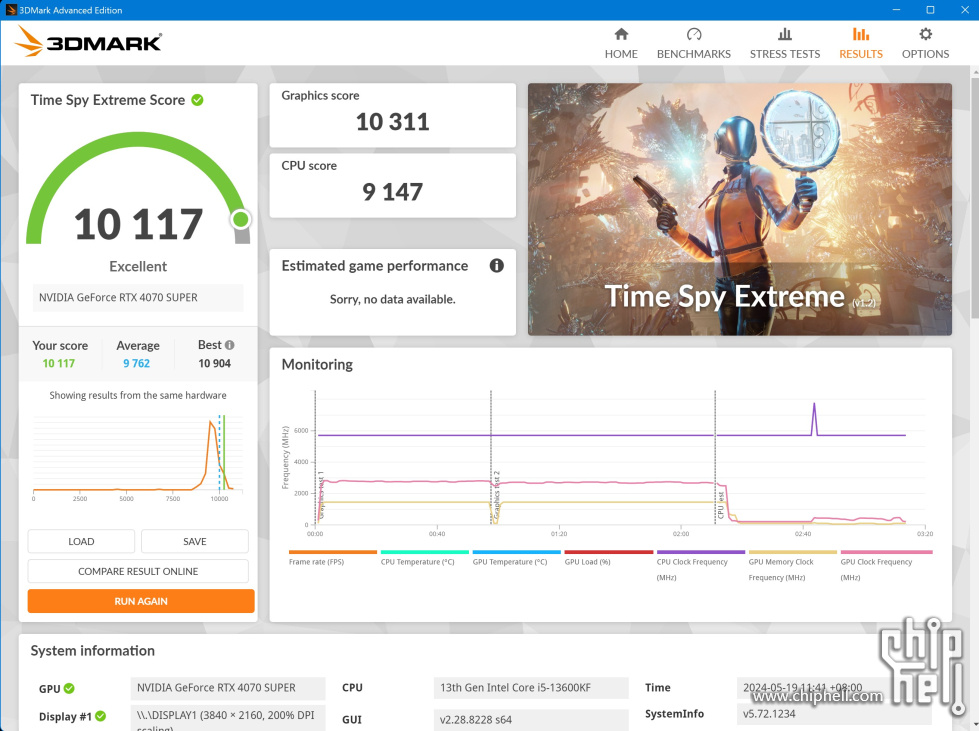Toggle GPU Memory Clock Frequency legend swatch

(792, 552)
